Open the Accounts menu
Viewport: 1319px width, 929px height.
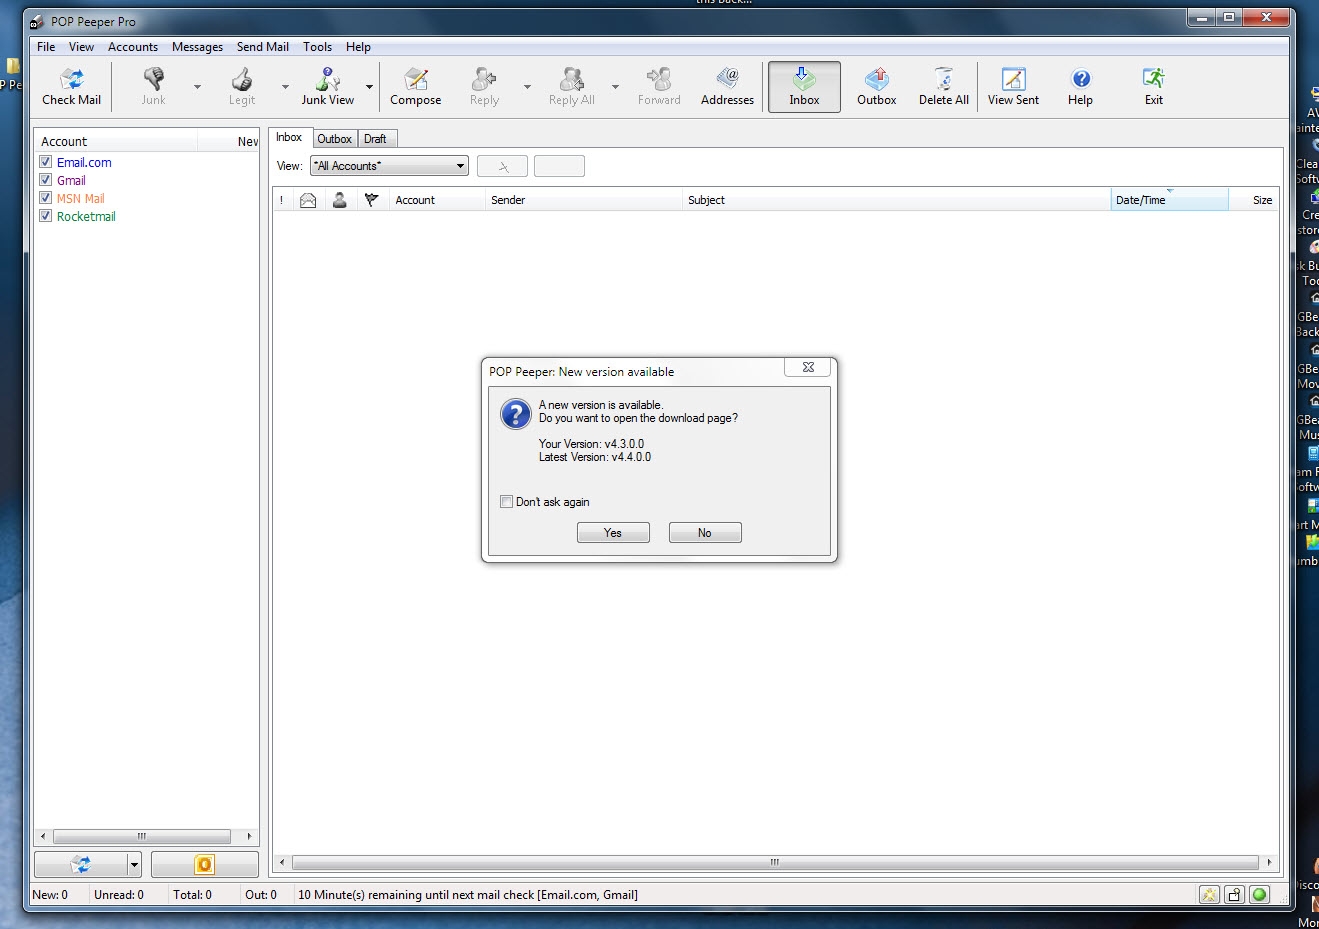(x=133, y=47)
